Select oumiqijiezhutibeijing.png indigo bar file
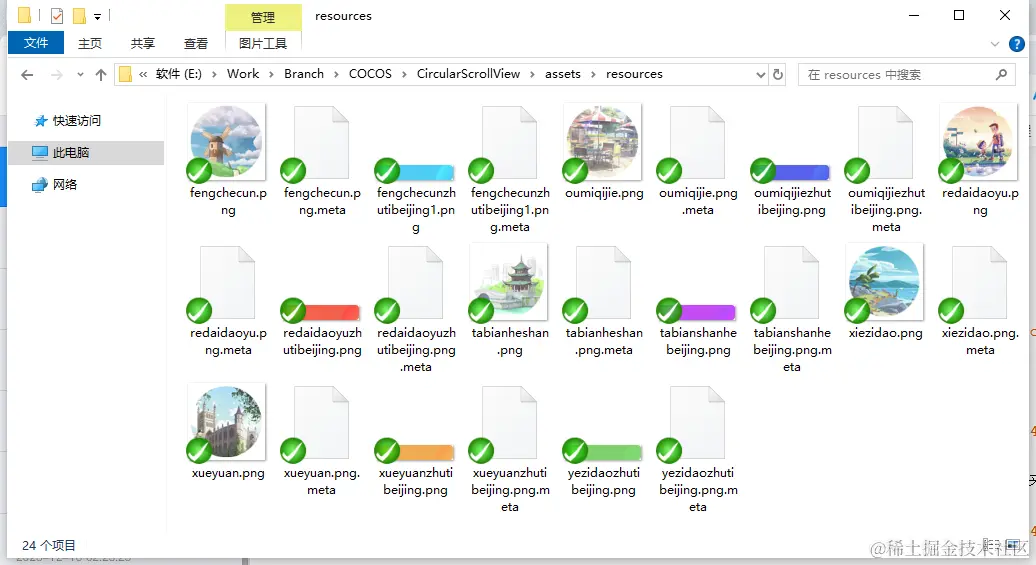Image resolution: width=1036 pixels, height=565 pixels. coord(791,172)
